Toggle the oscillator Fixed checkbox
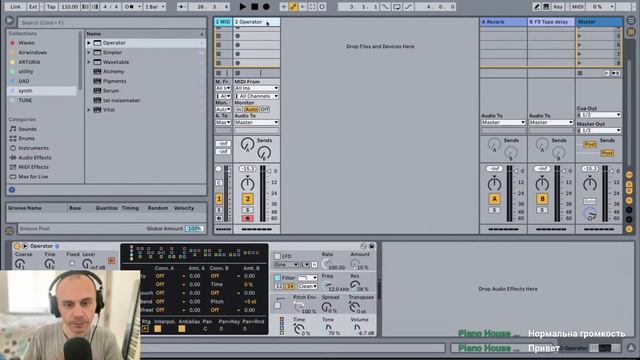This screenshot has width=640, height=360. [x=72, y=264]
